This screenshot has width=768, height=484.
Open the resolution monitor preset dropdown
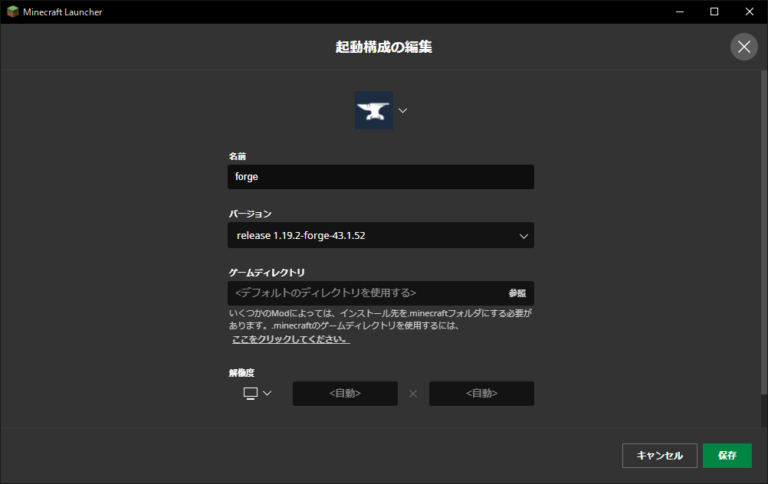point(257,393)
